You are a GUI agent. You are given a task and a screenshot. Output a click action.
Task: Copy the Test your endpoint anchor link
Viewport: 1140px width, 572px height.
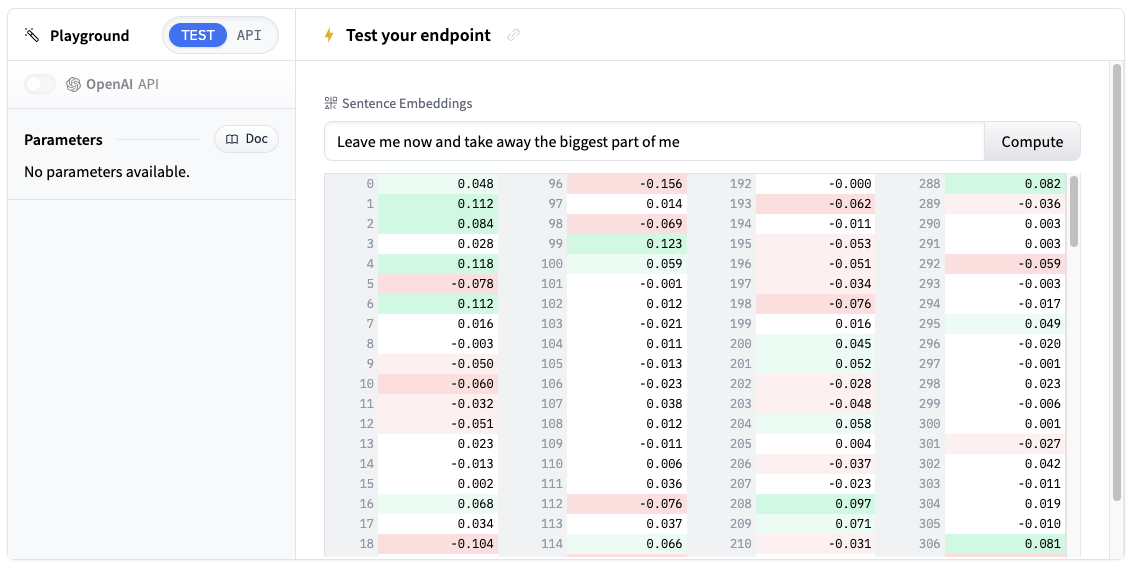(x=513, y=35)
